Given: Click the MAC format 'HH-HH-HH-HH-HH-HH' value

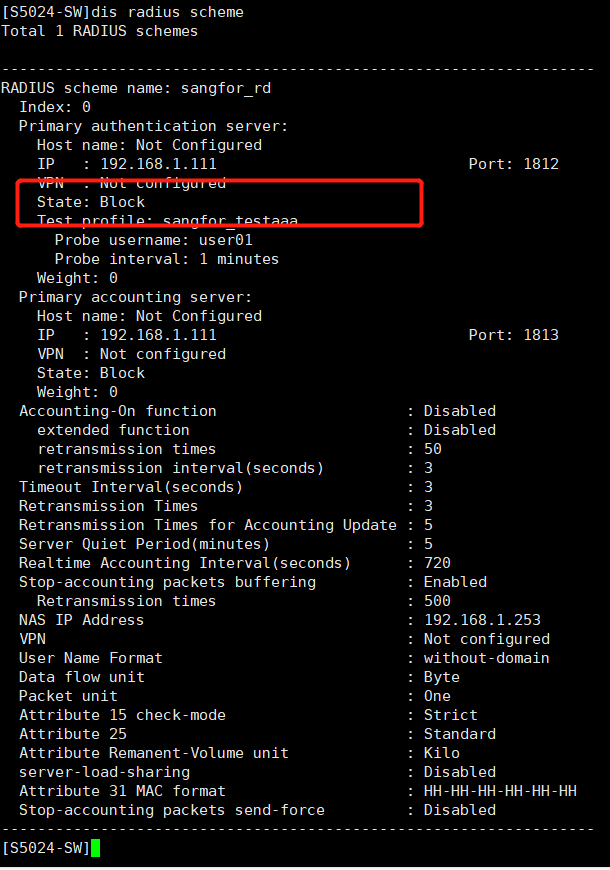Looking at the screenshot, I should coord(500,791).
